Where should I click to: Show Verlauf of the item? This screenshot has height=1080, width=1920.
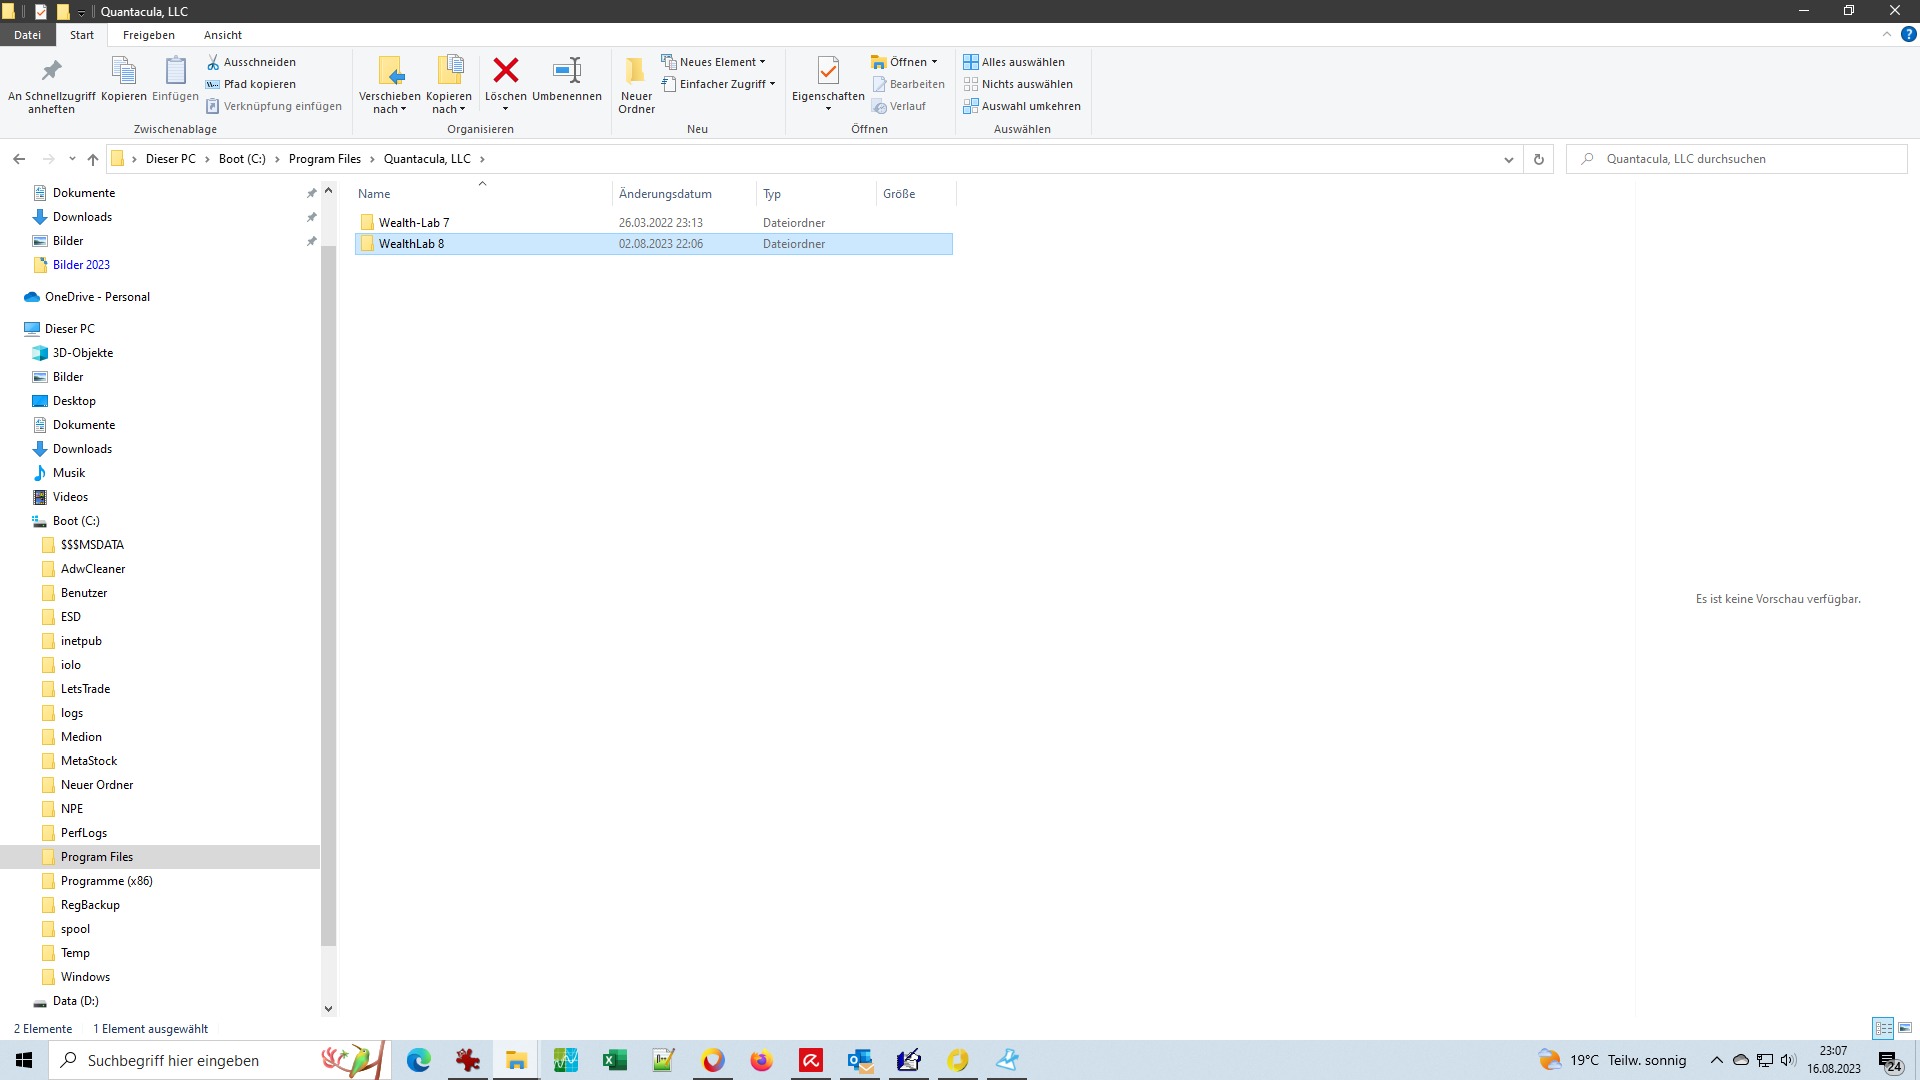pos(898,106)
